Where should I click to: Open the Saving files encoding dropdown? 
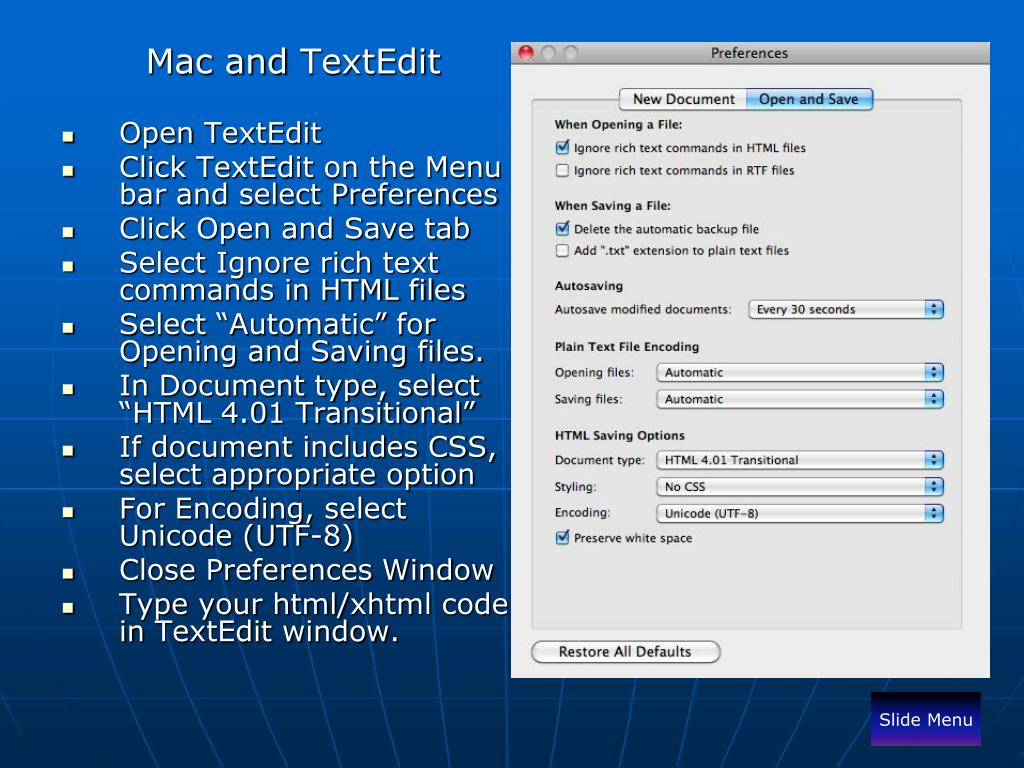tap(800, 399)
